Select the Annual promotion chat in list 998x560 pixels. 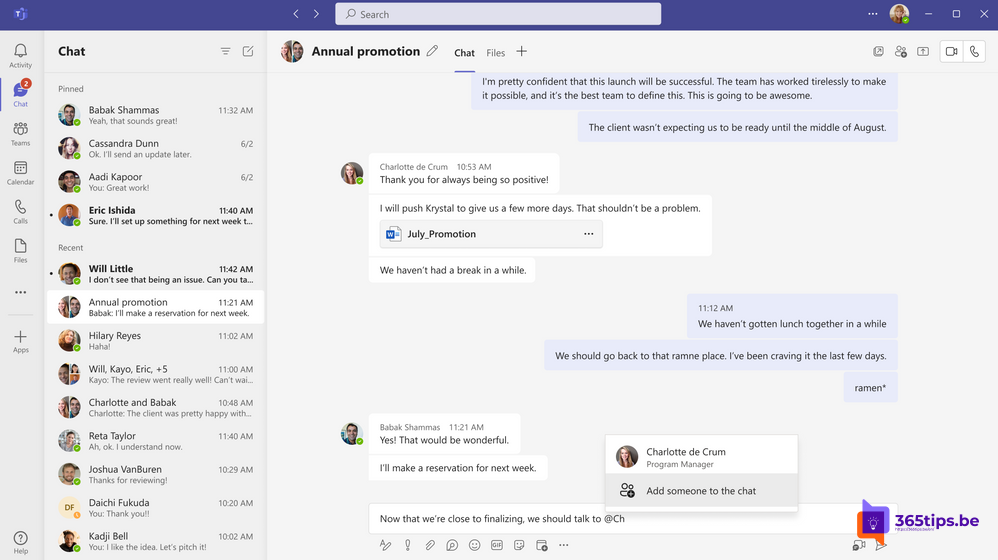[x=155, y=307]
